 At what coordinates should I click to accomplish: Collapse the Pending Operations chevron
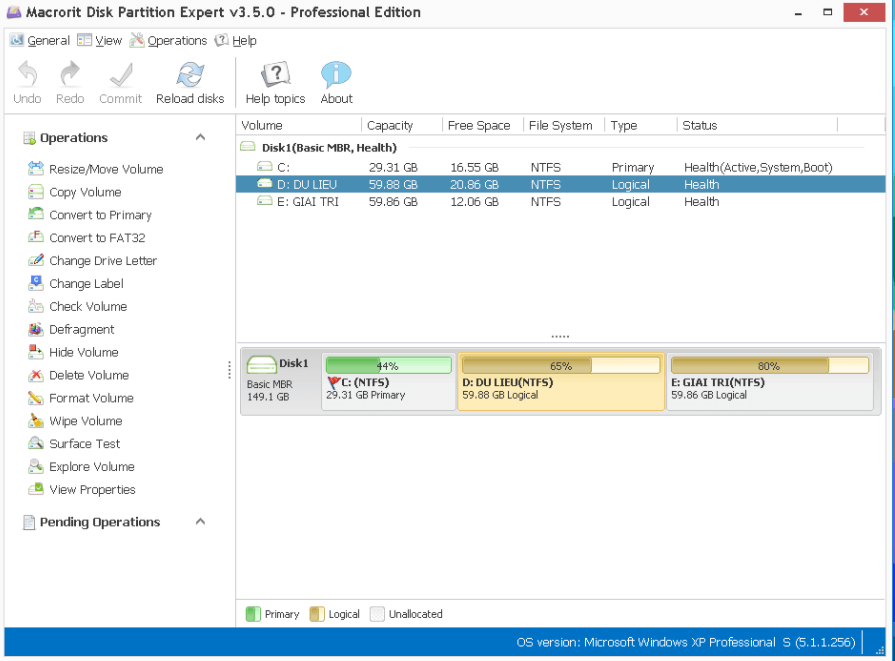coord(200,521)
